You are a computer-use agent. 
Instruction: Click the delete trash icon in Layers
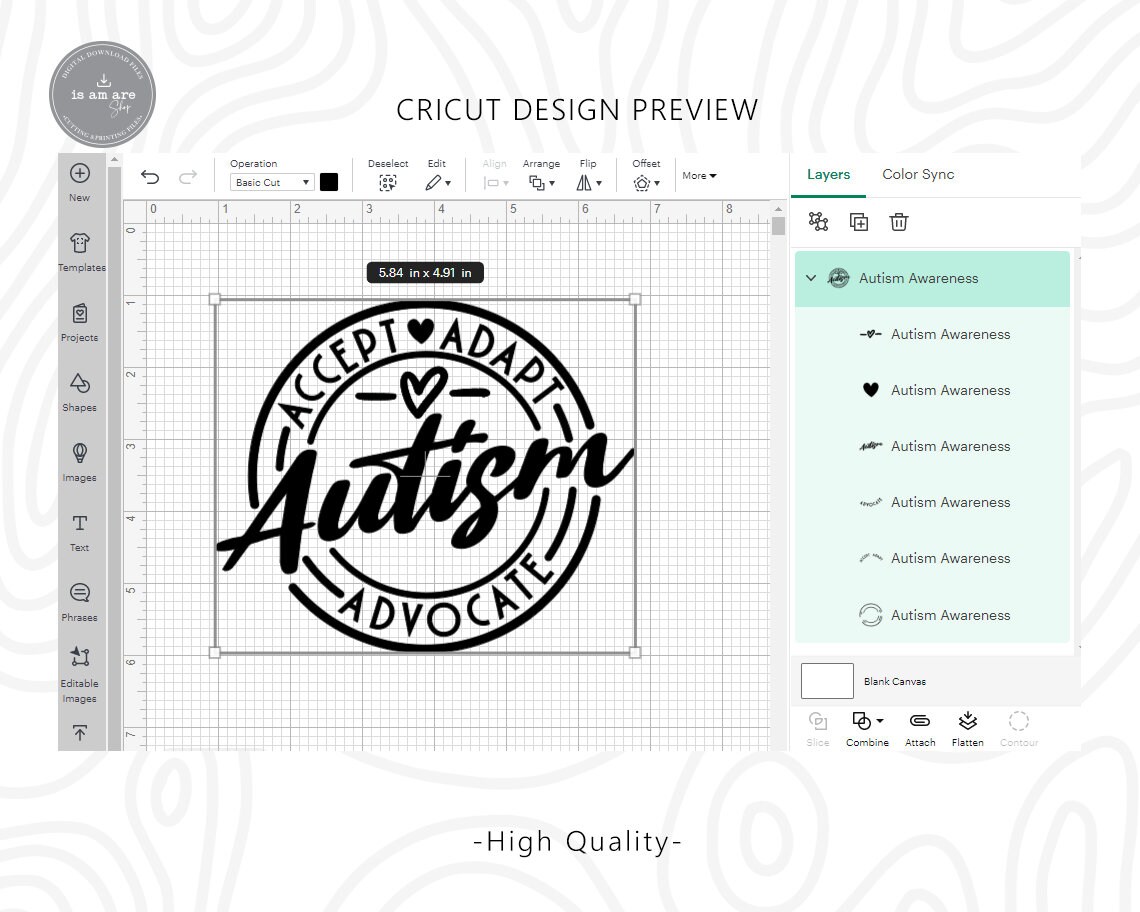899,222
